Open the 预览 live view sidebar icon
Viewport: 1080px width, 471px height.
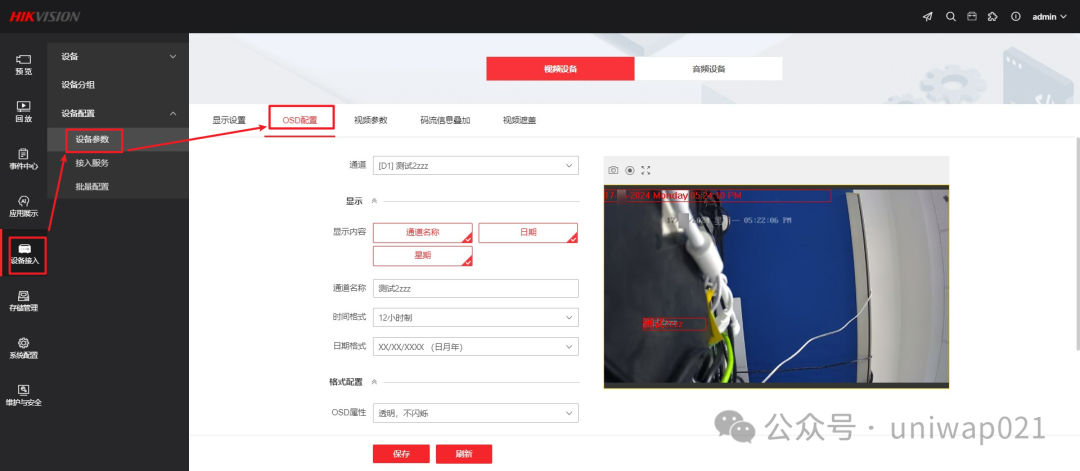click(23, 65)
